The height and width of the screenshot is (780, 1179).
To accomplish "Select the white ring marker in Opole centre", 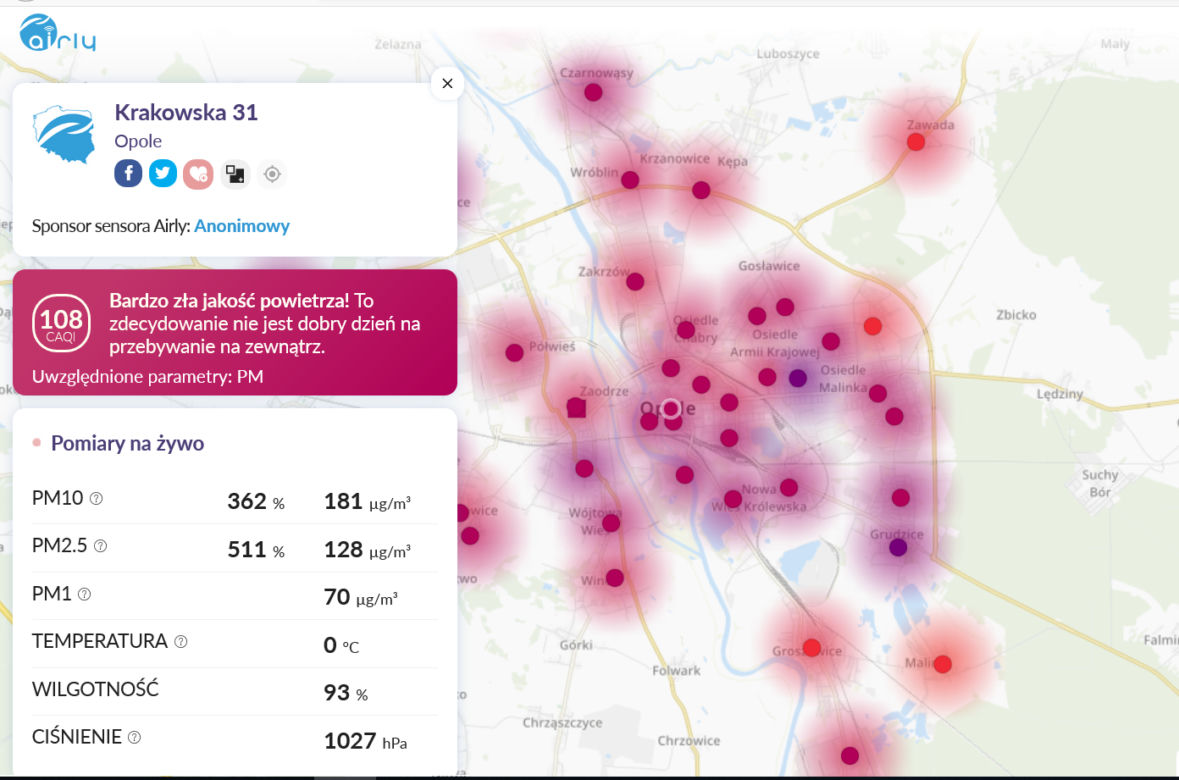I will point(671,408).
